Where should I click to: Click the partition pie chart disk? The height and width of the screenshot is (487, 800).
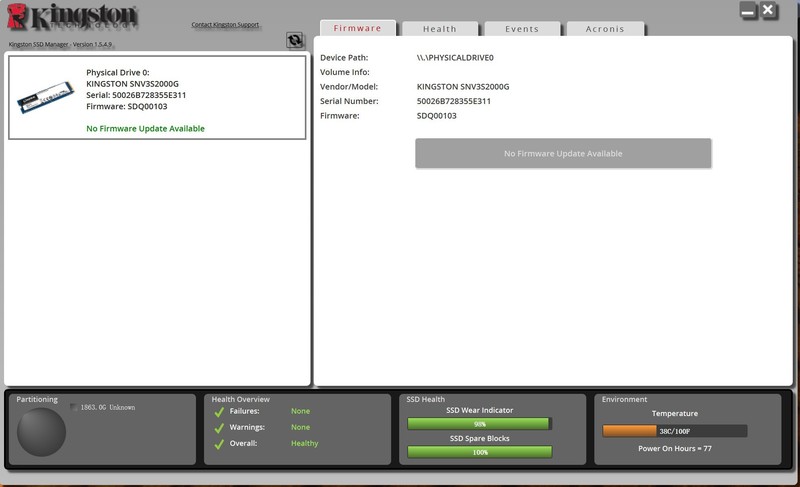pyautogui.click(x=41, y=432)
